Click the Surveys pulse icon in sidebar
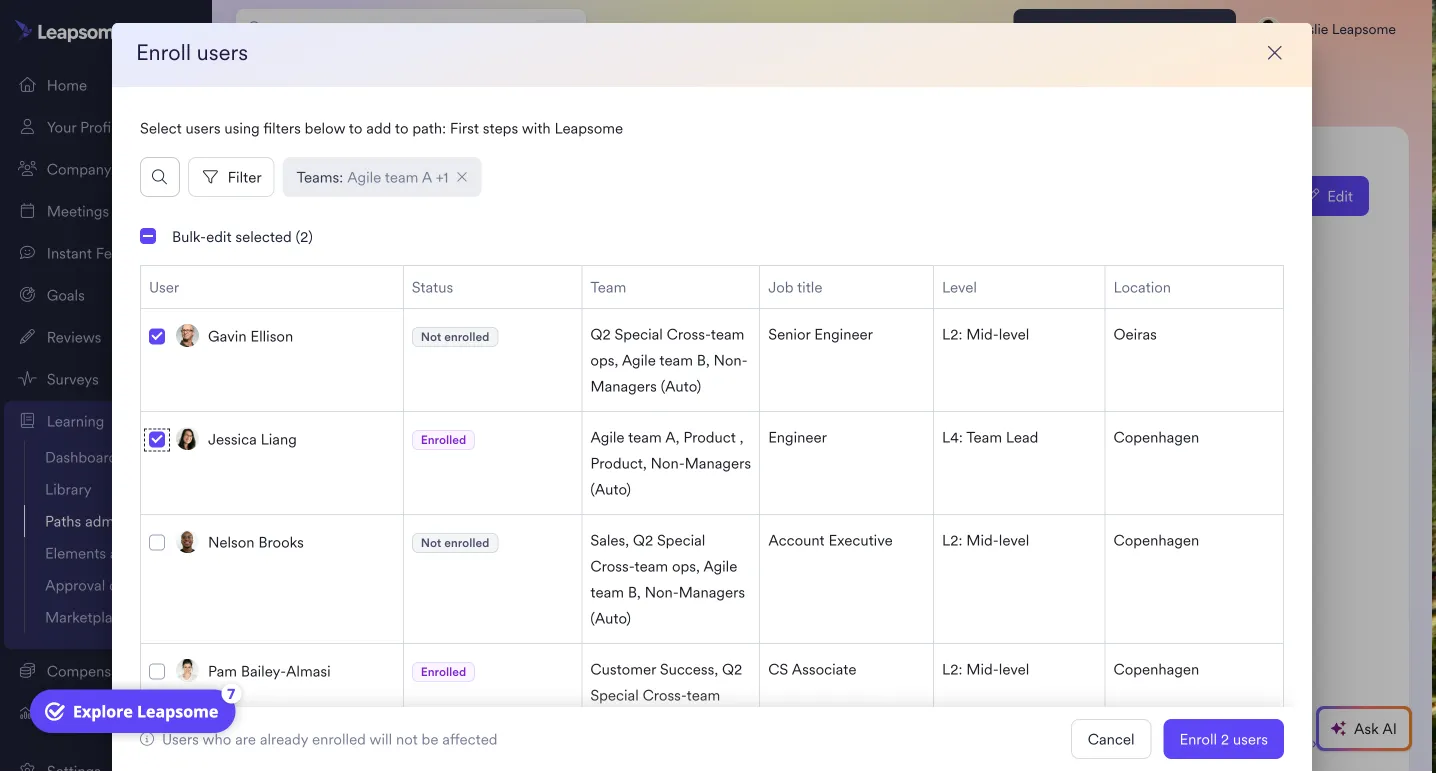This screenshot has width=1436, height=773. [x=28, y=379]
